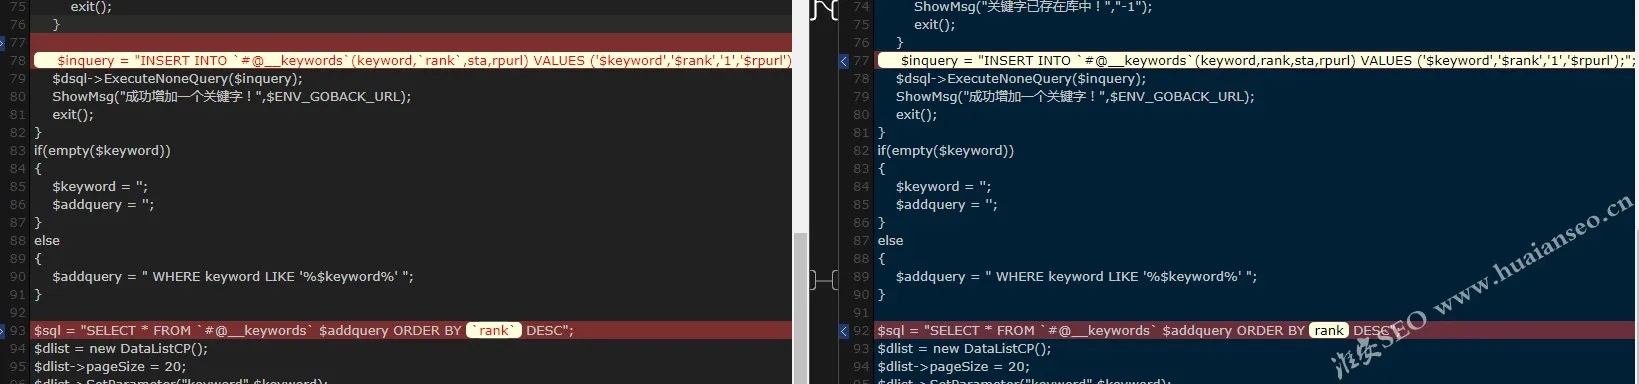Click $dlist->pageSize = 20; in the left pane
This screenshot has height=384, width=1639.
tap(110, 367)
